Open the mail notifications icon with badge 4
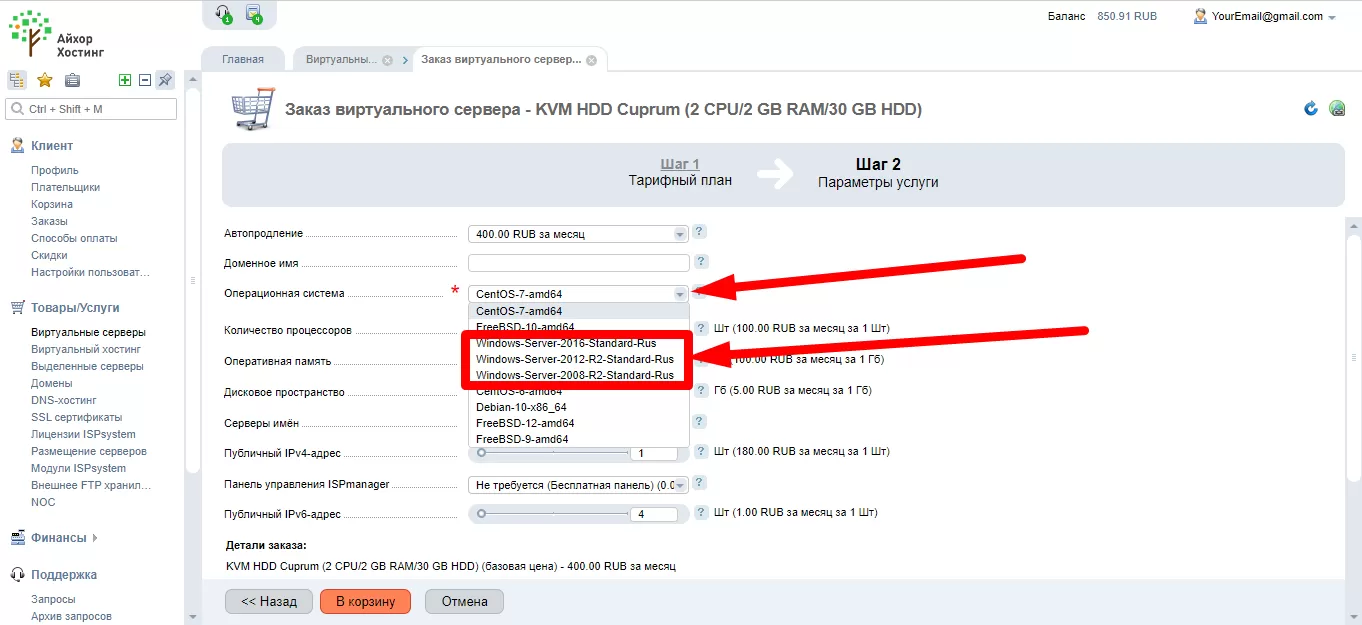The width and height of the screenshot is (1362, 625). (x=254, y=14)
